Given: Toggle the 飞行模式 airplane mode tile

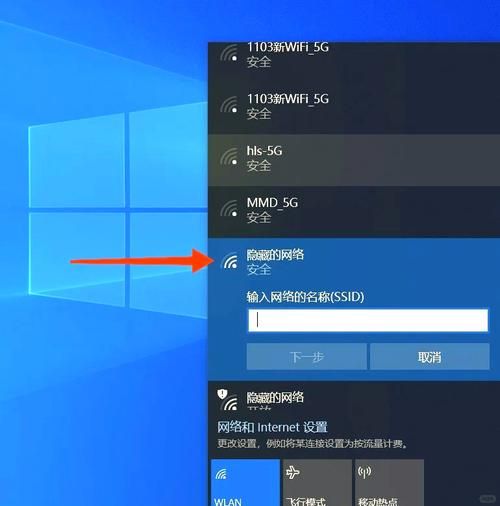Looking at the screenshot, I should (x=317, y=482).
